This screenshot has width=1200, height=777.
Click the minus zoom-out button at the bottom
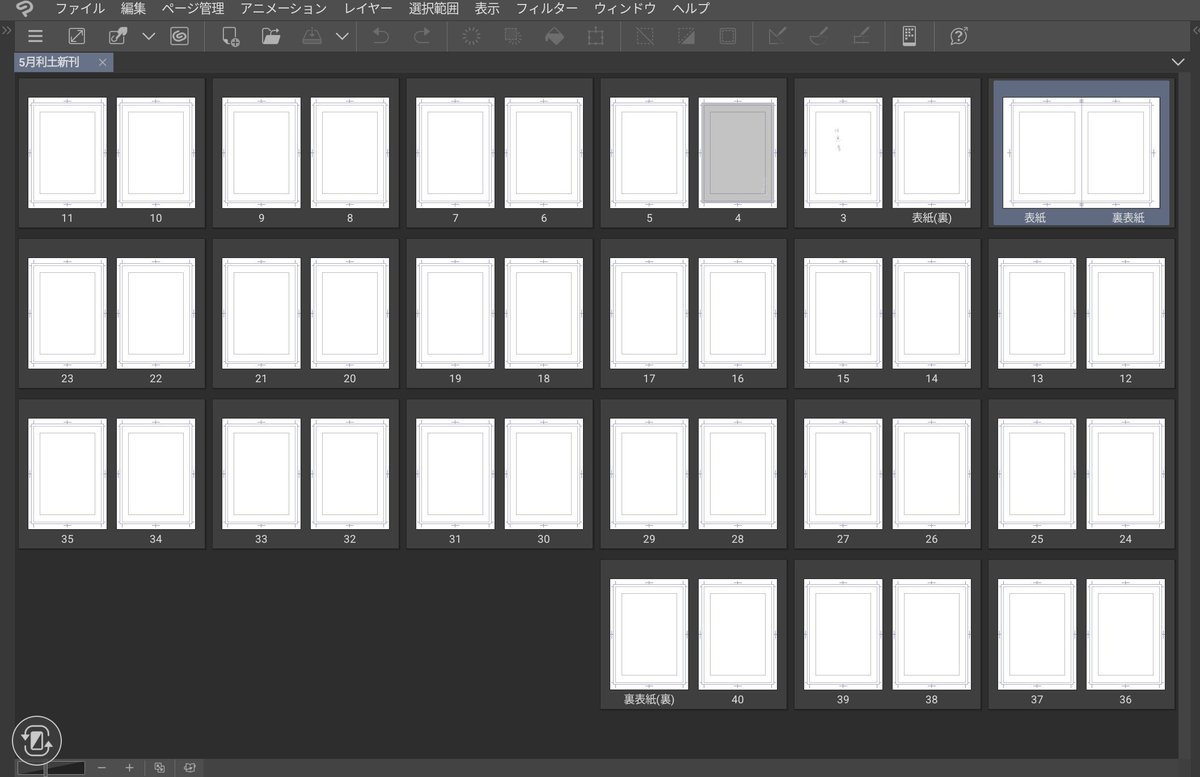pos(102,767)
